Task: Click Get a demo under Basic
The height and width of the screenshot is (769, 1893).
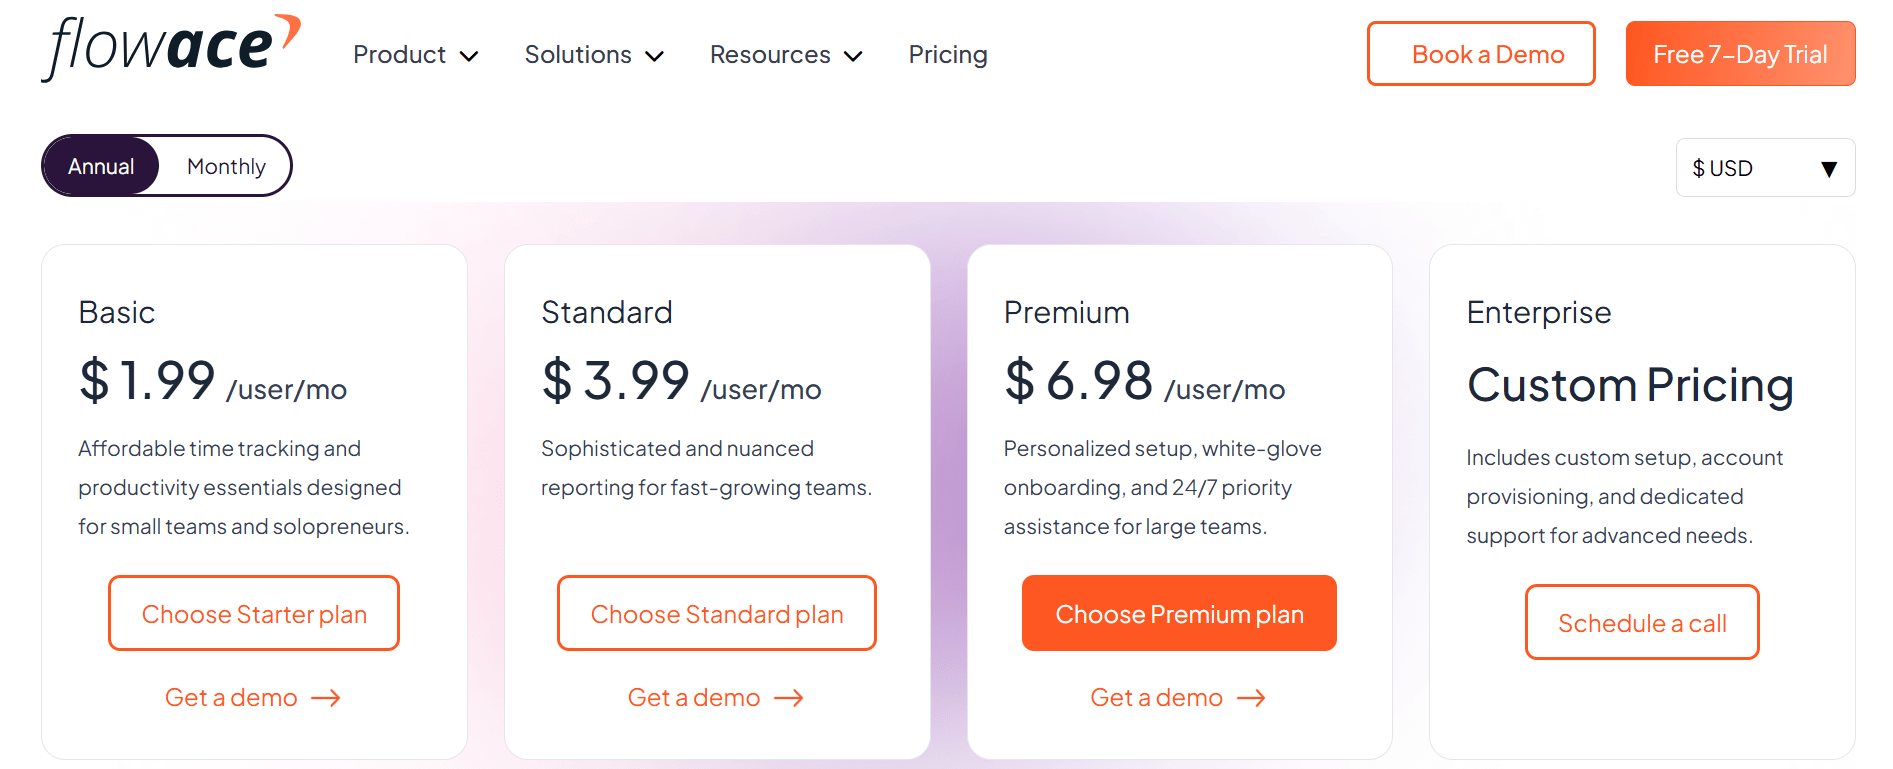Action: [231, 698]
